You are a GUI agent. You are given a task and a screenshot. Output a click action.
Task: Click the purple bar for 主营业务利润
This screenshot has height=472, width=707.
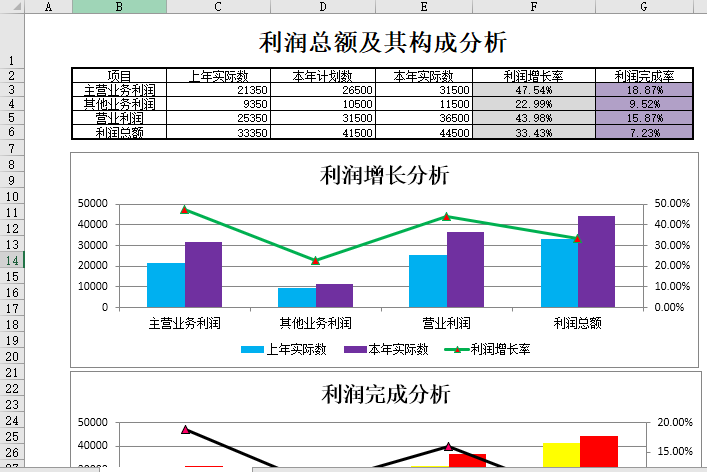point(203,274)
